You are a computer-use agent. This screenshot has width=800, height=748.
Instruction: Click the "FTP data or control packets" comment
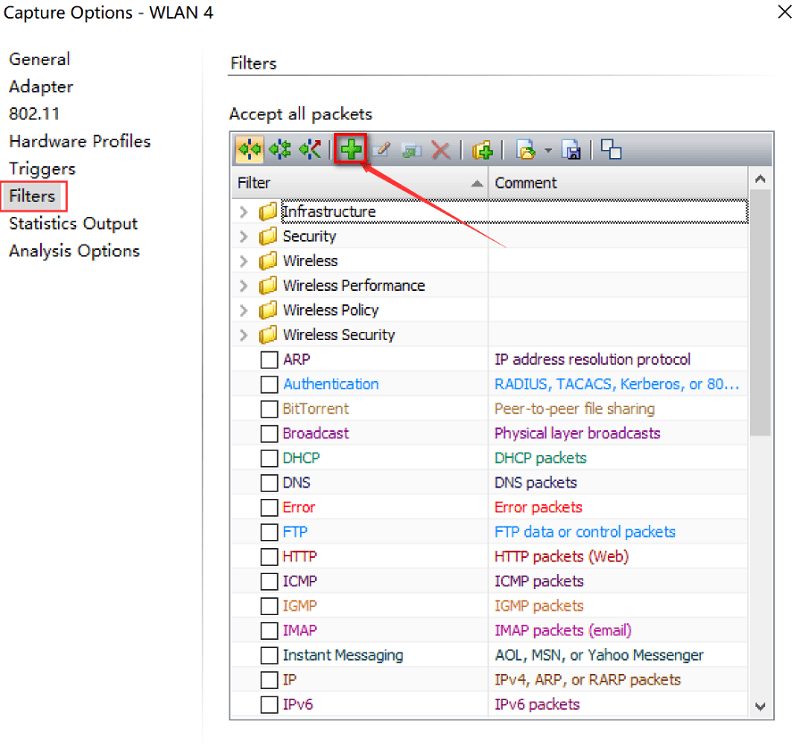(585, 532)
